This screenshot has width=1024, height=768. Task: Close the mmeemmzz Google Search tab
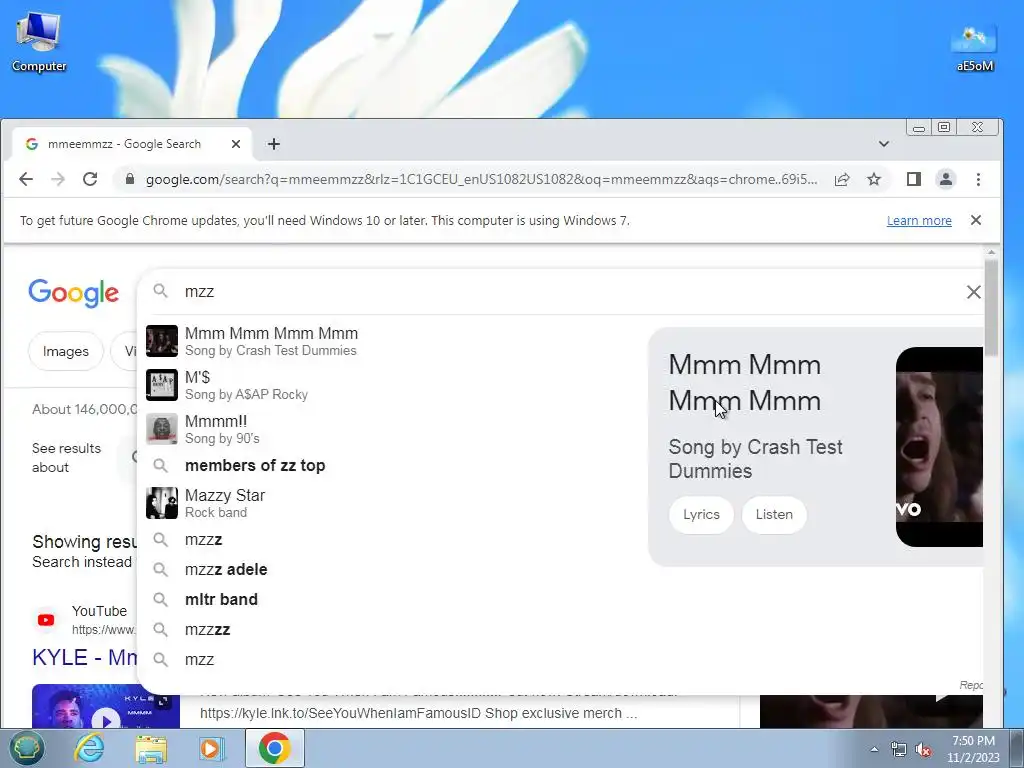tap(236, 144)
